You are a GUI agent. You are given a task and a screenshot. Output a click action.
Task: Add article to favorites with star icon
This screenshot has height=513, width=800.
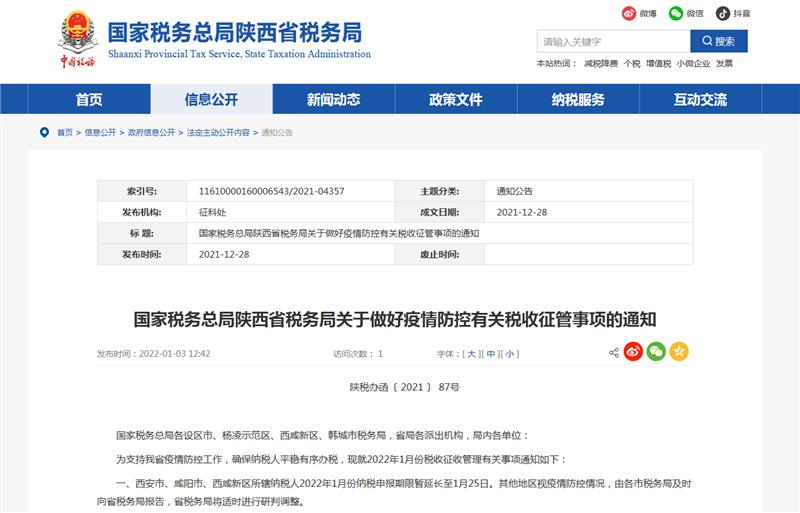(x=679, y=352)
